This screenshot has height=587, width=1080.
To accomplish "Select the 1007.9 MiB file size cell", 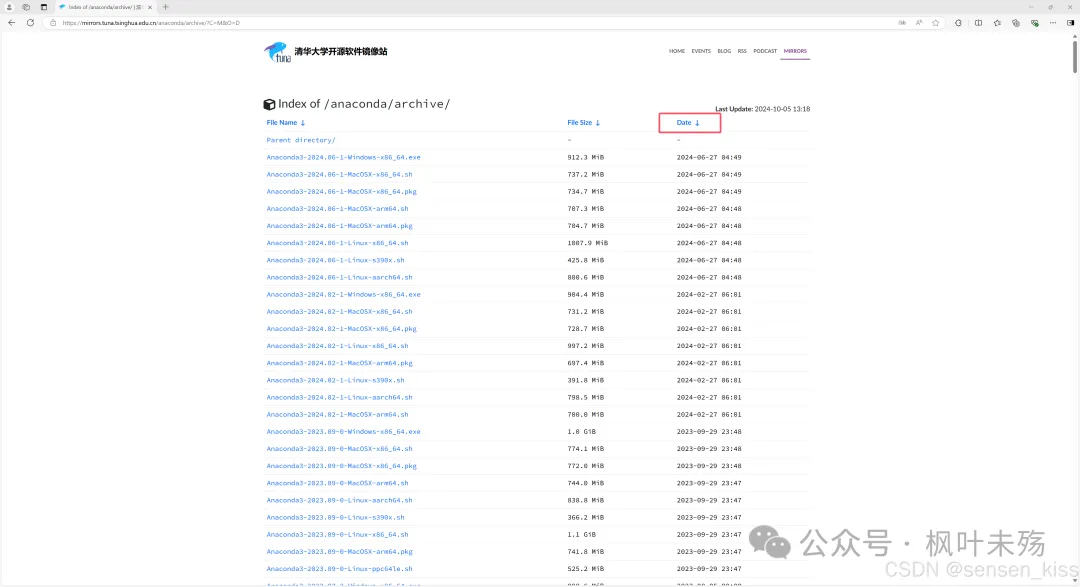I will tap(587, 243).
